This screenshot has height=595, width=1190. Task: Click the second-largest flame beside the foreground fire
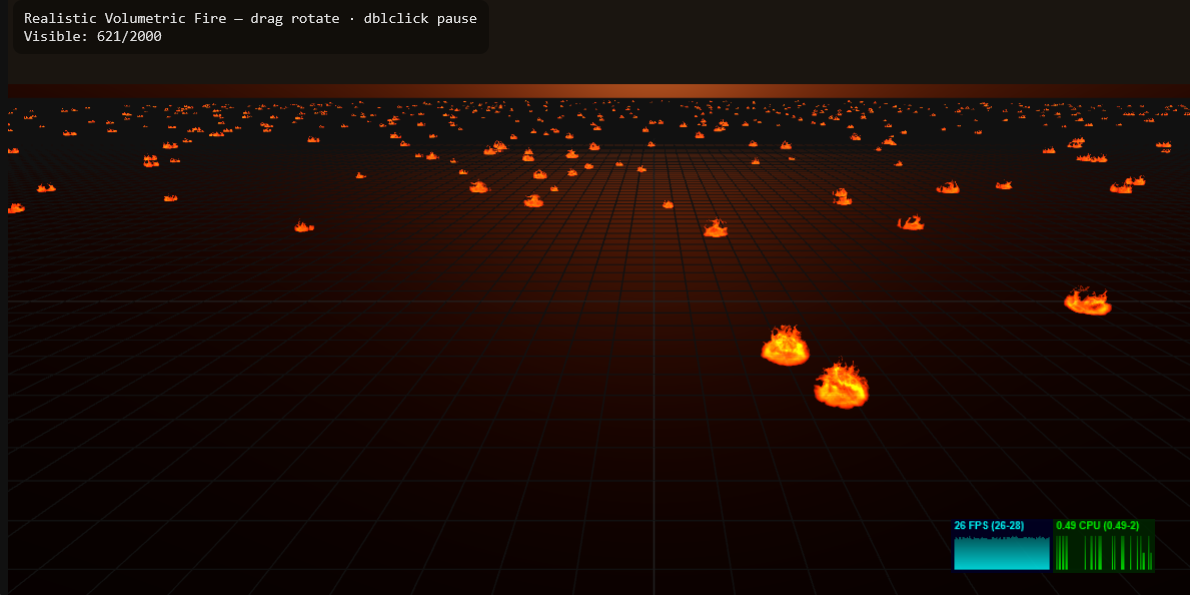[x=785, y=346]
